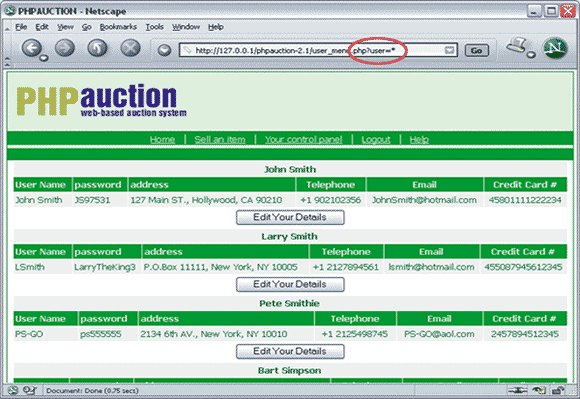The width and height of the screenshot is (580, 399).
Task: Select email lsmith@hotmail.com
Action: [x=431, y=267]
